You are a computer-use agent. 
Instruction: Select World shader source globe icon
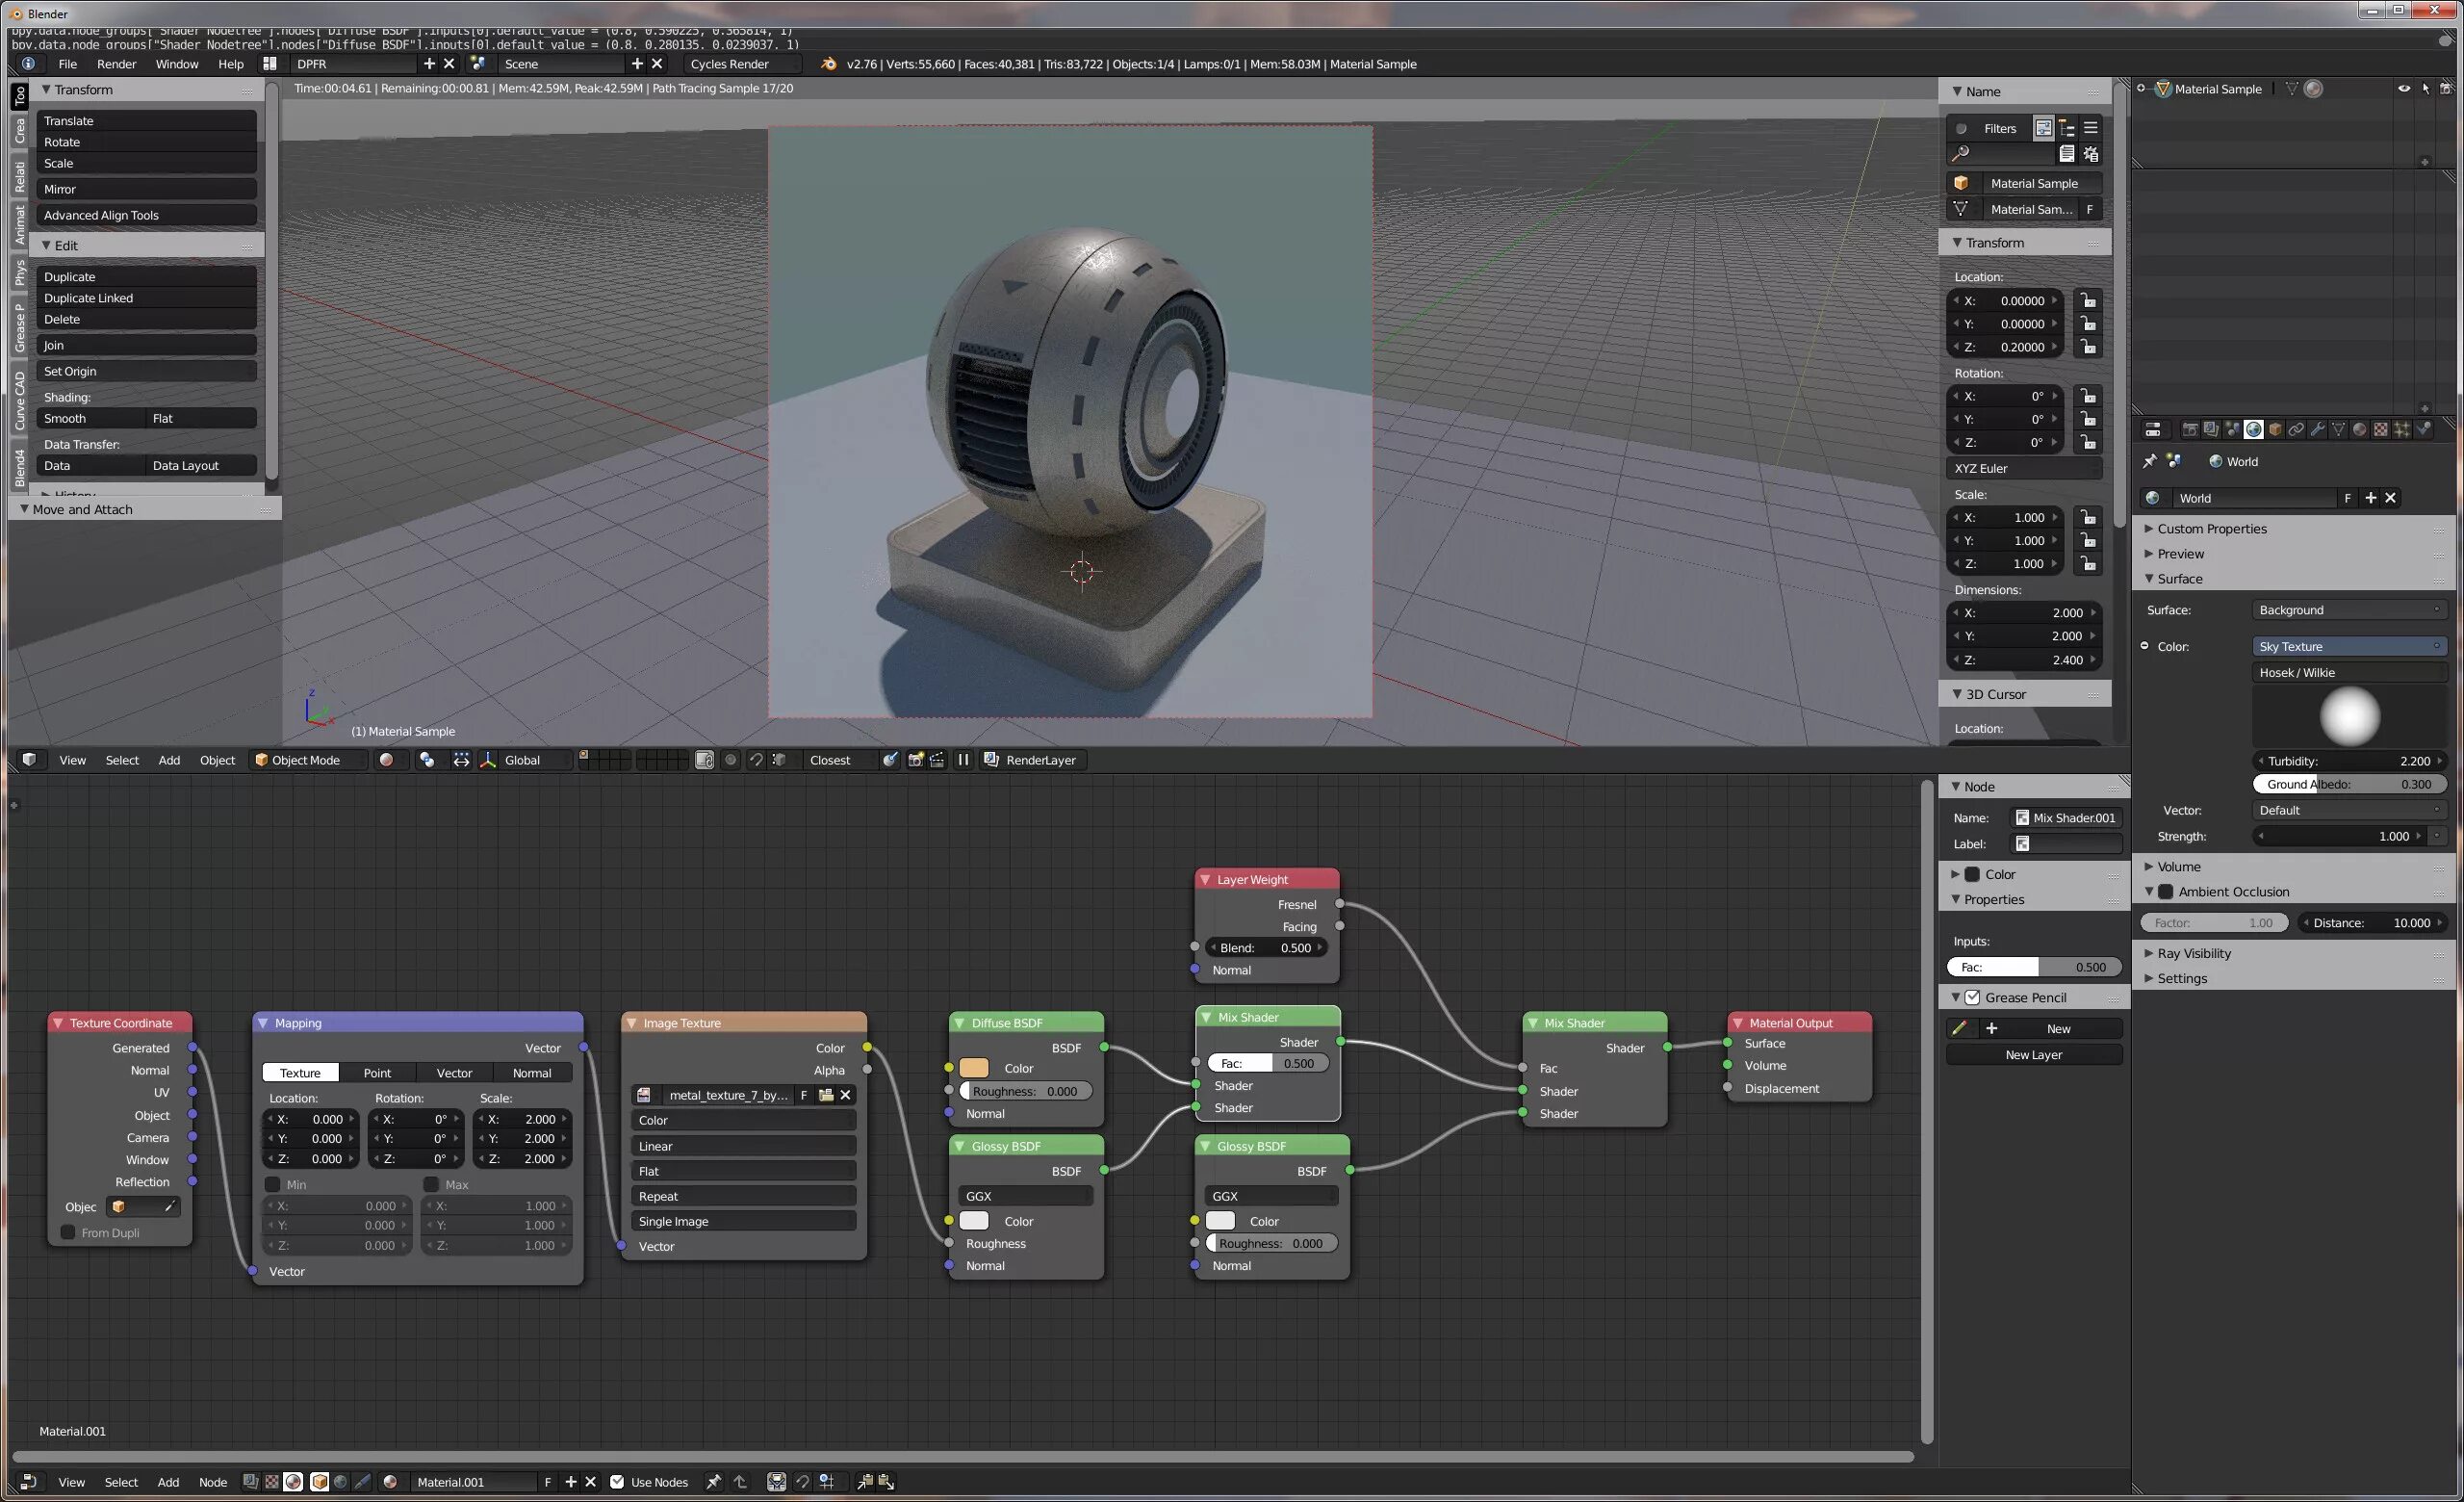click(340, 1482)
